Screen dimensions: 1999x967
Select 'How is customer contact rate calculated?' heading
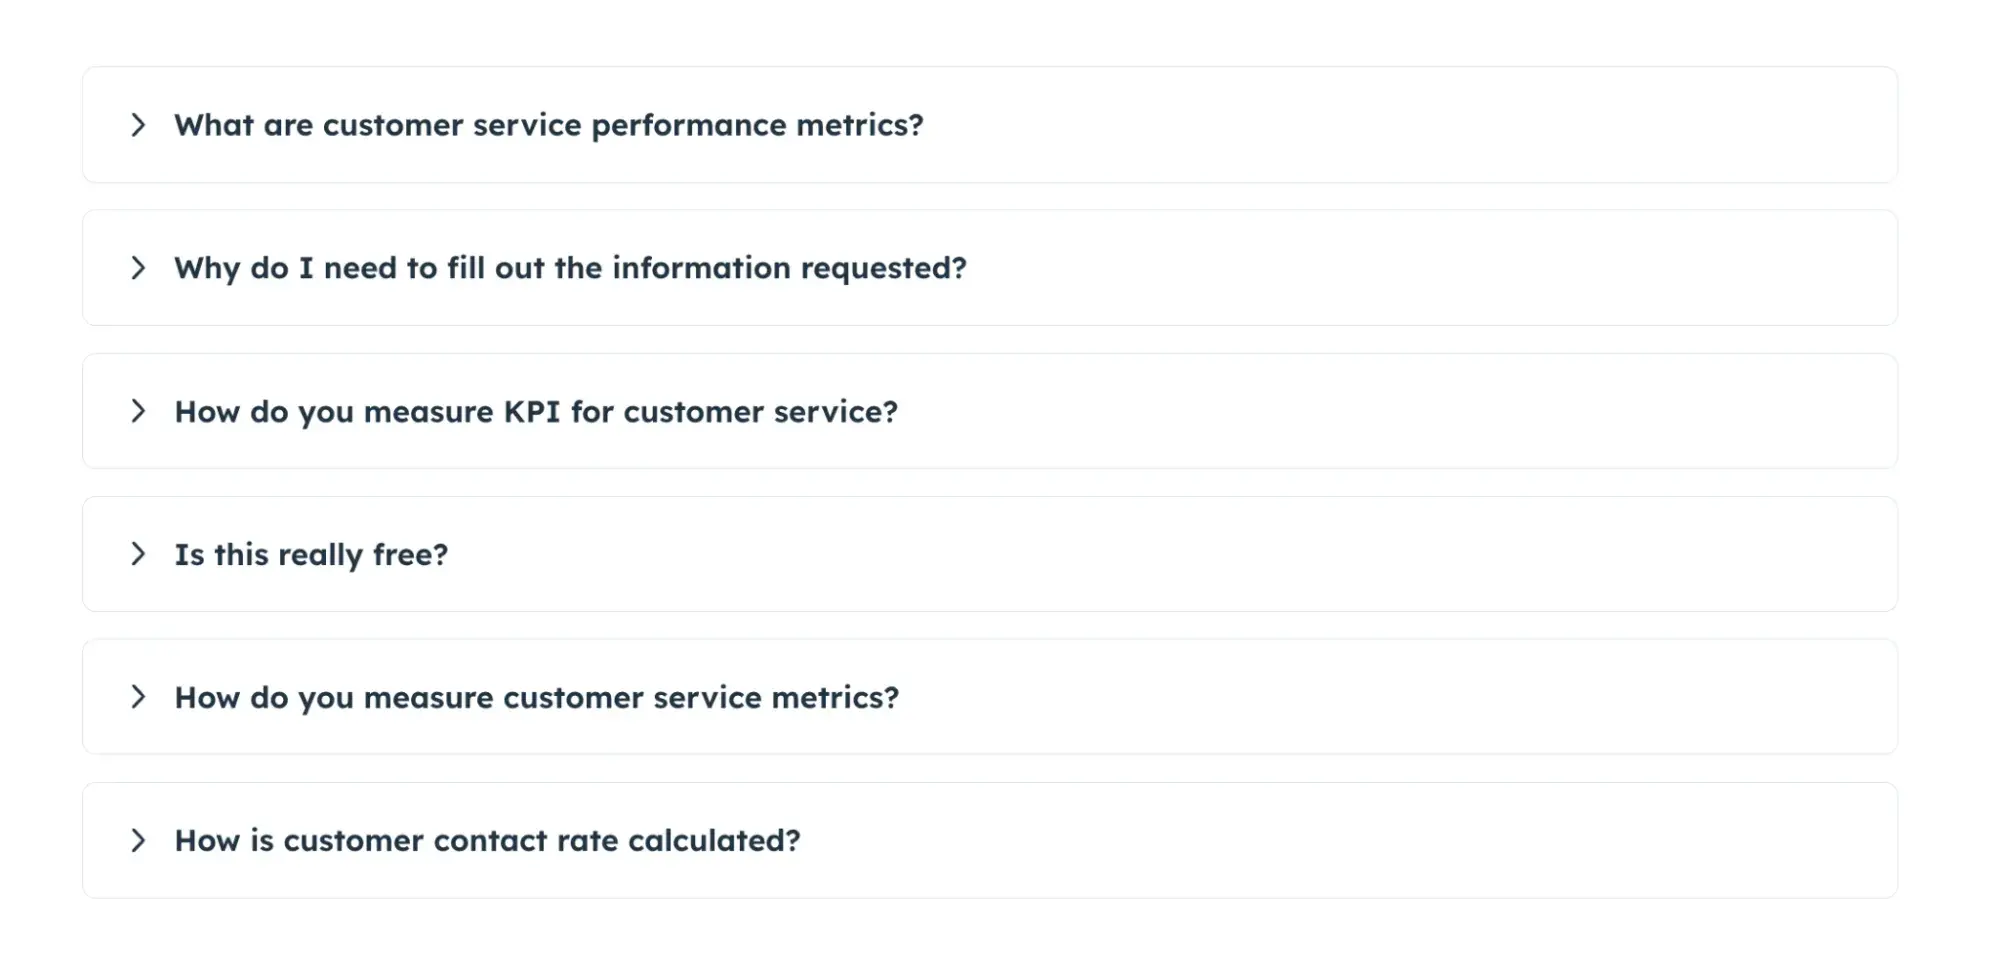tap(487, 840)
